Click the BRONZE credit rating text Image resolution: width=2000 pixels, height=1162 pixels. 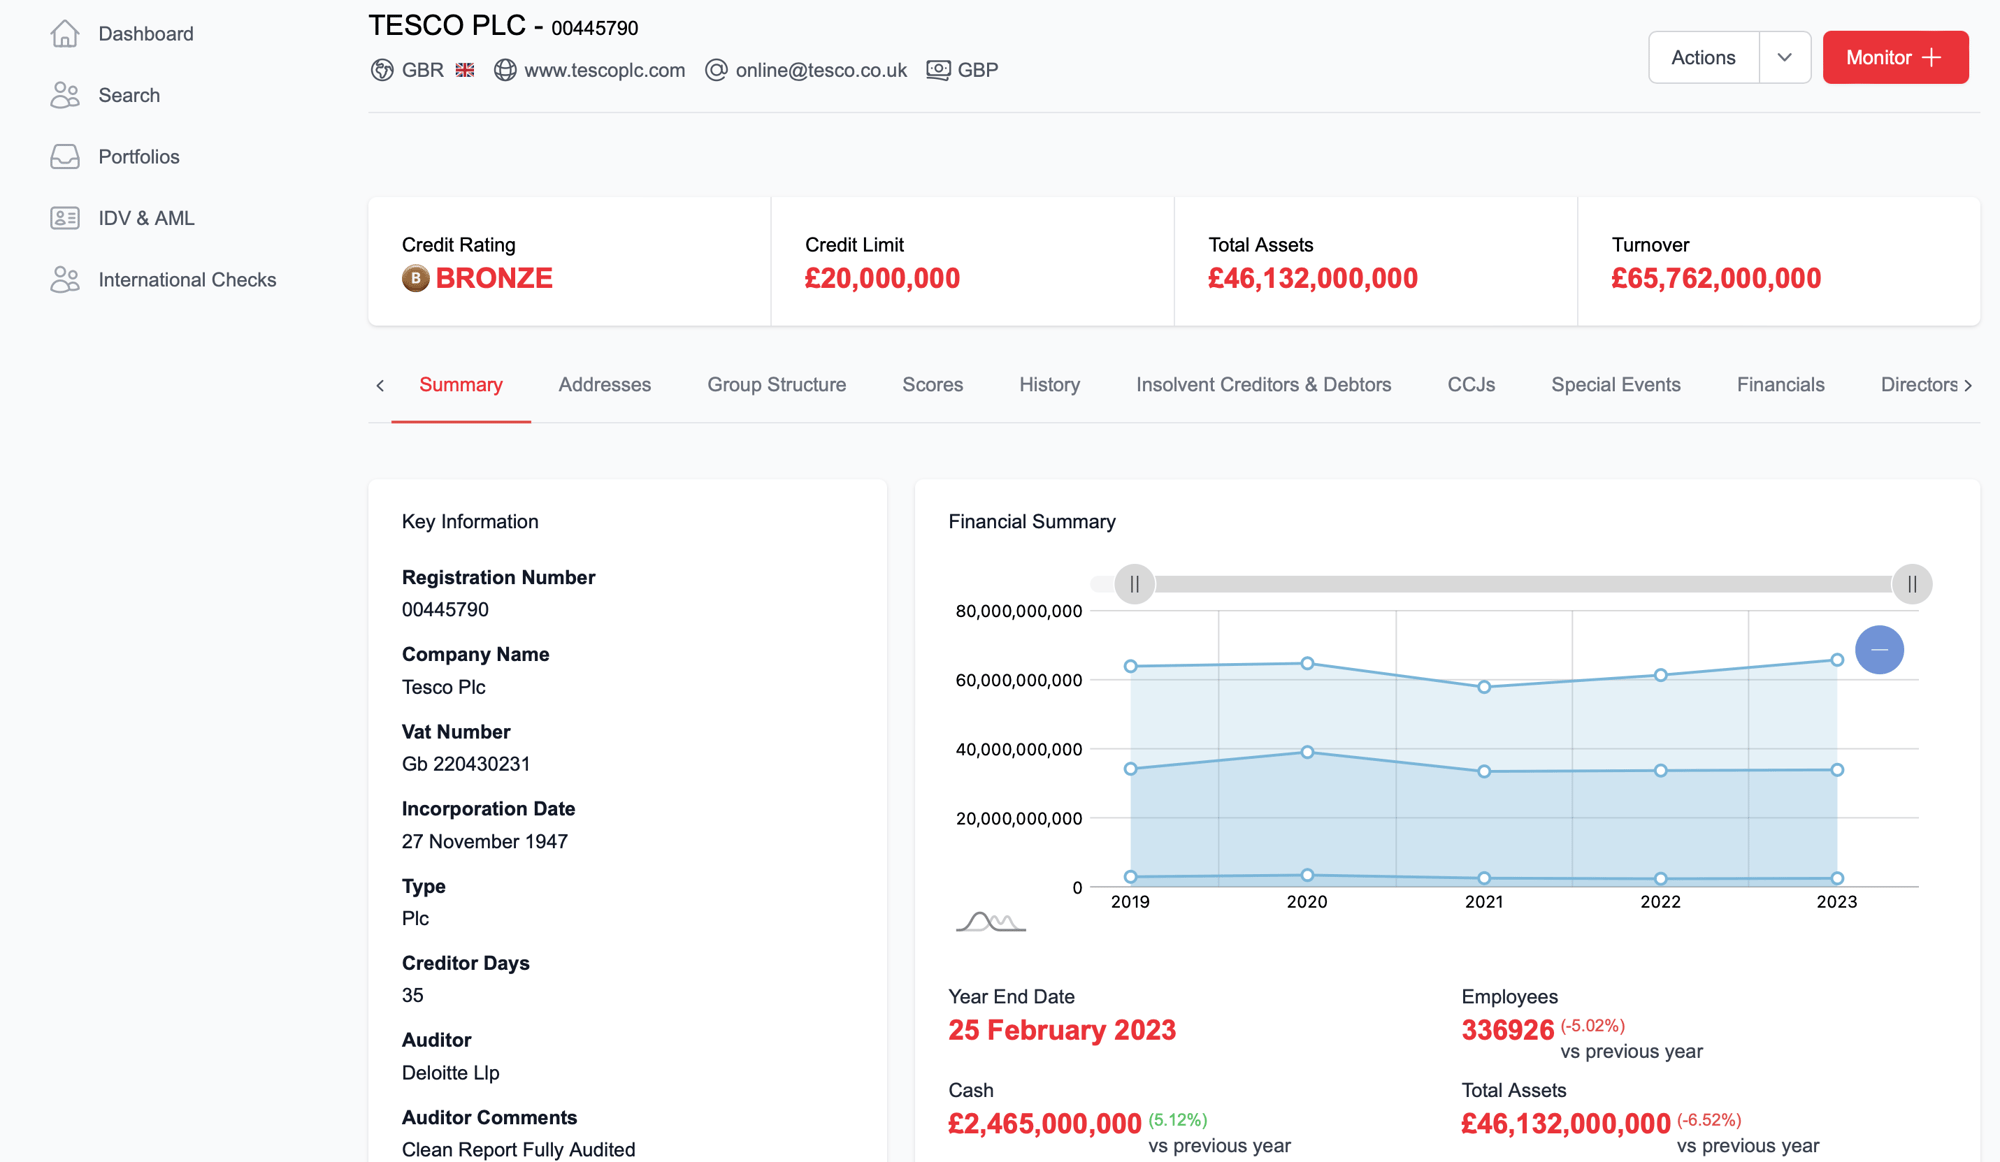pyautogui.click(x=494, y=278)
